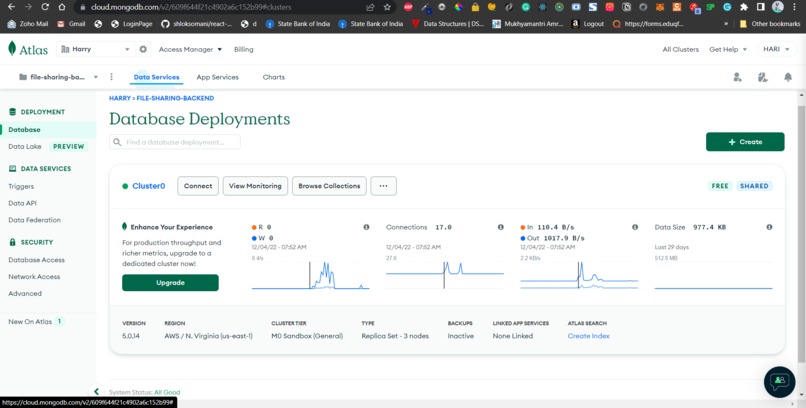Open Database Access in the sidebar

36,260
